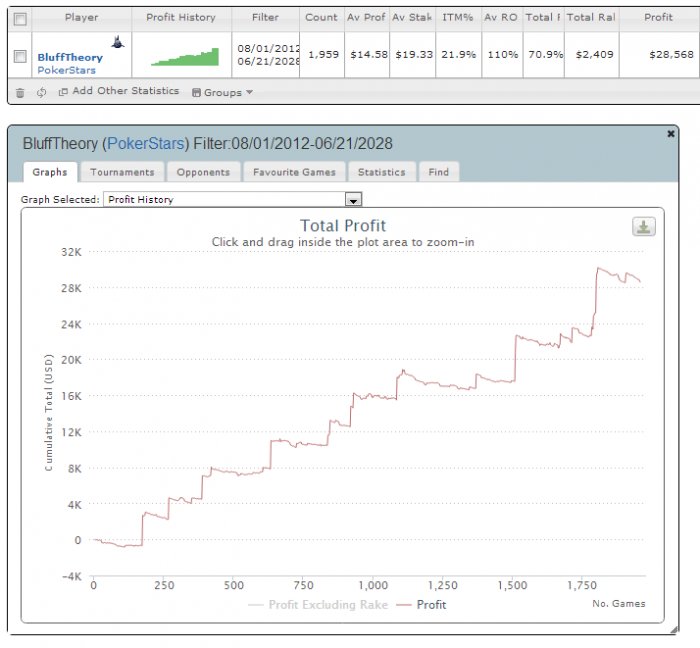Image resolution: width=700 pixels, height=648 pixels.
Task: Click the shark icon next to BluffTheory
Action: (118, 42)
